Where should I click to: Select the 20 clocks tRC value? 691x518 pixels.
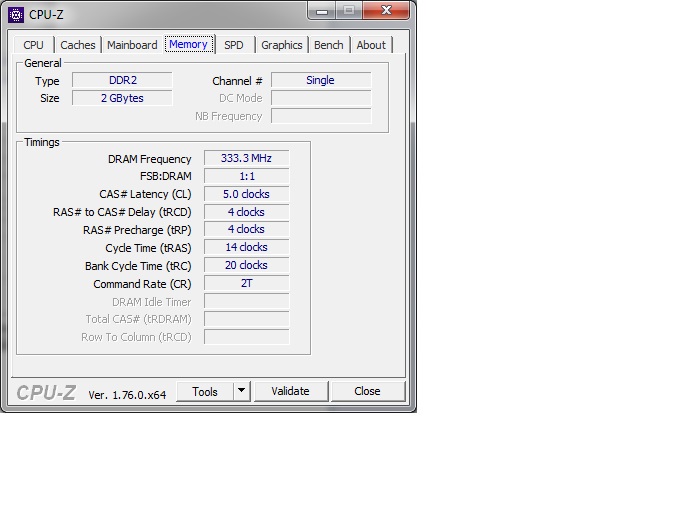click(246, 265)
